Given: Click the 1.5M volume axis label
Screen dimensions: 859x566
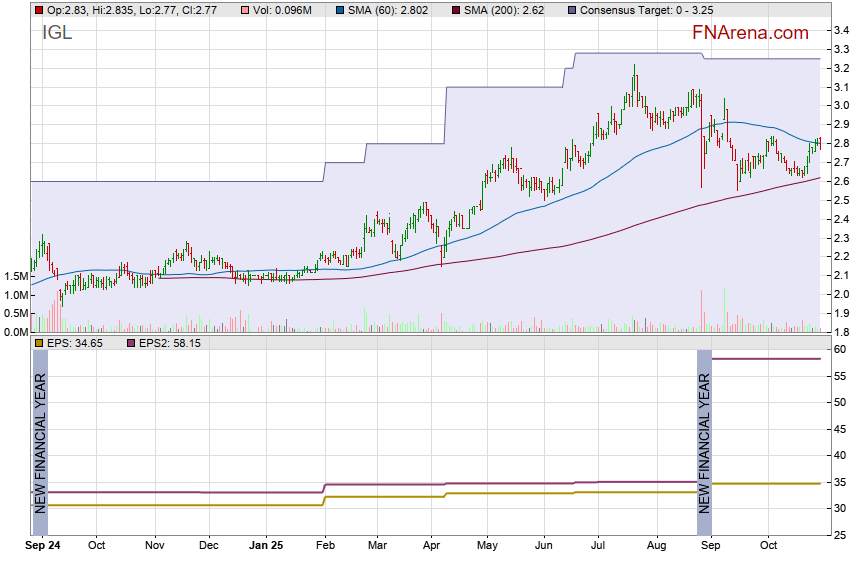Looking at the screenshot, I should (15, 277).
